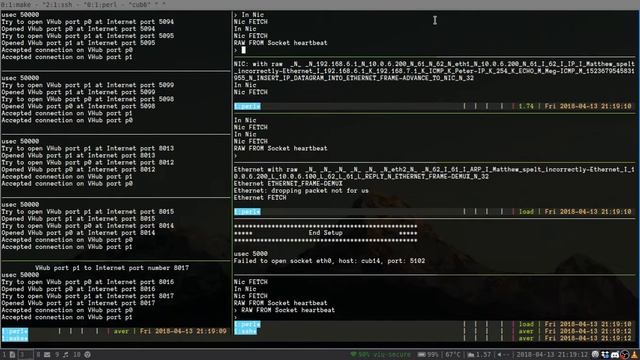
Task: Switch to workspace 9 with the music icon
Action: click(62, 355)
